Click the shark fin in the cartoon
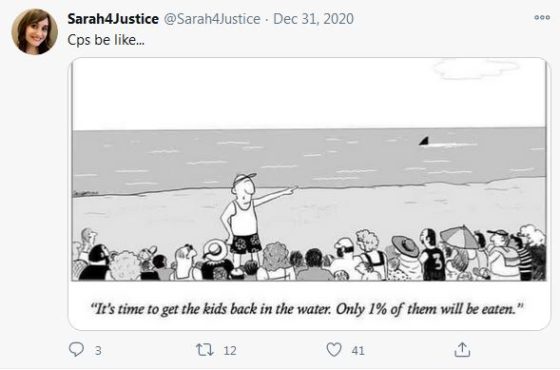The image size is (560, 370). (x=424, y=141)
